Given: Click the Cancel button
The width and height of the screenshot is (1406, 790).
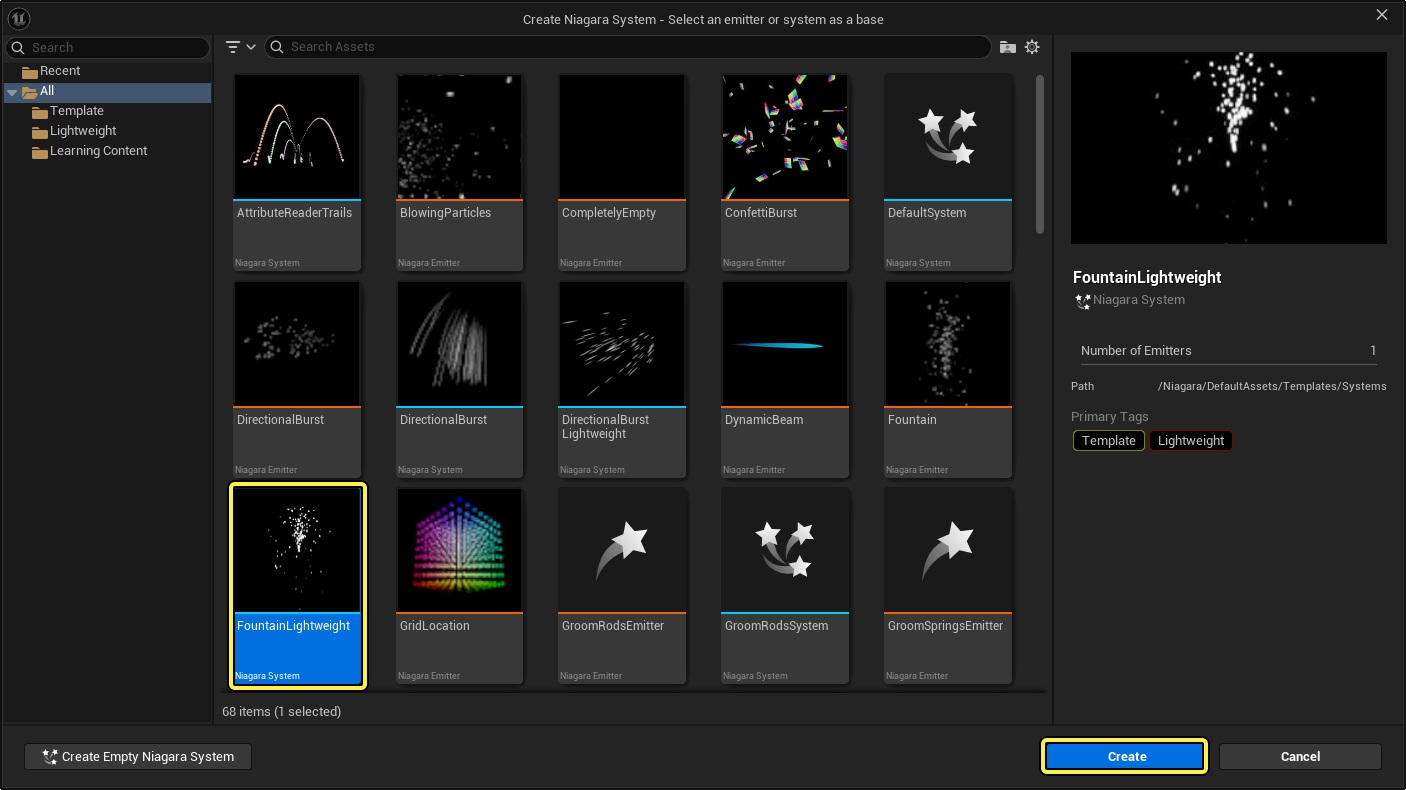Looking at the screenshot, I should pyautogui.click(x=1299, y=757).
